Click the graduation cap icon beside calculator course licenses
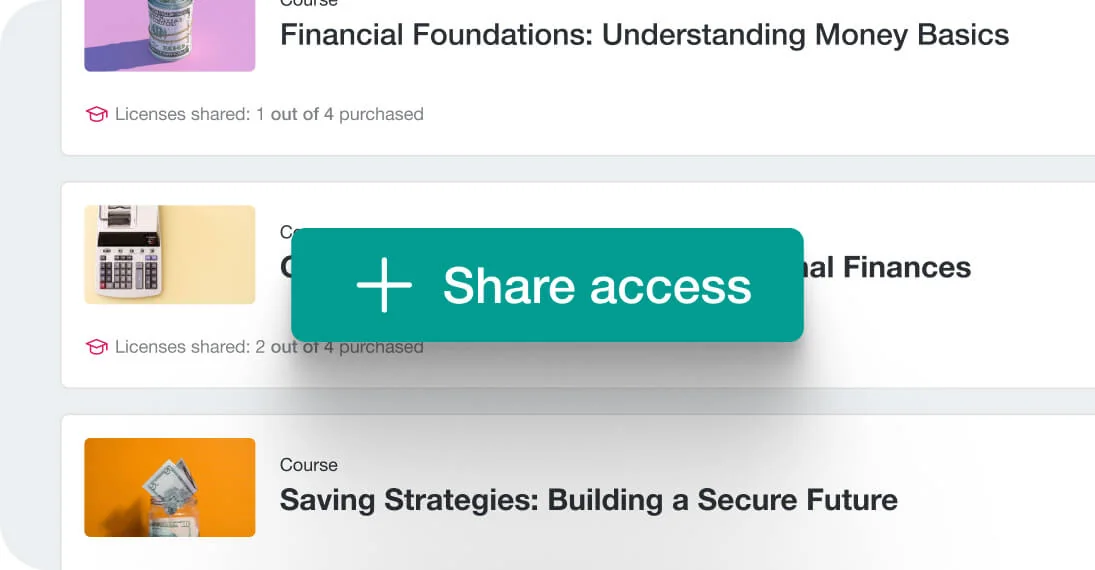The width and height of the screenshot is (1095, 570). tap(96, 347)
